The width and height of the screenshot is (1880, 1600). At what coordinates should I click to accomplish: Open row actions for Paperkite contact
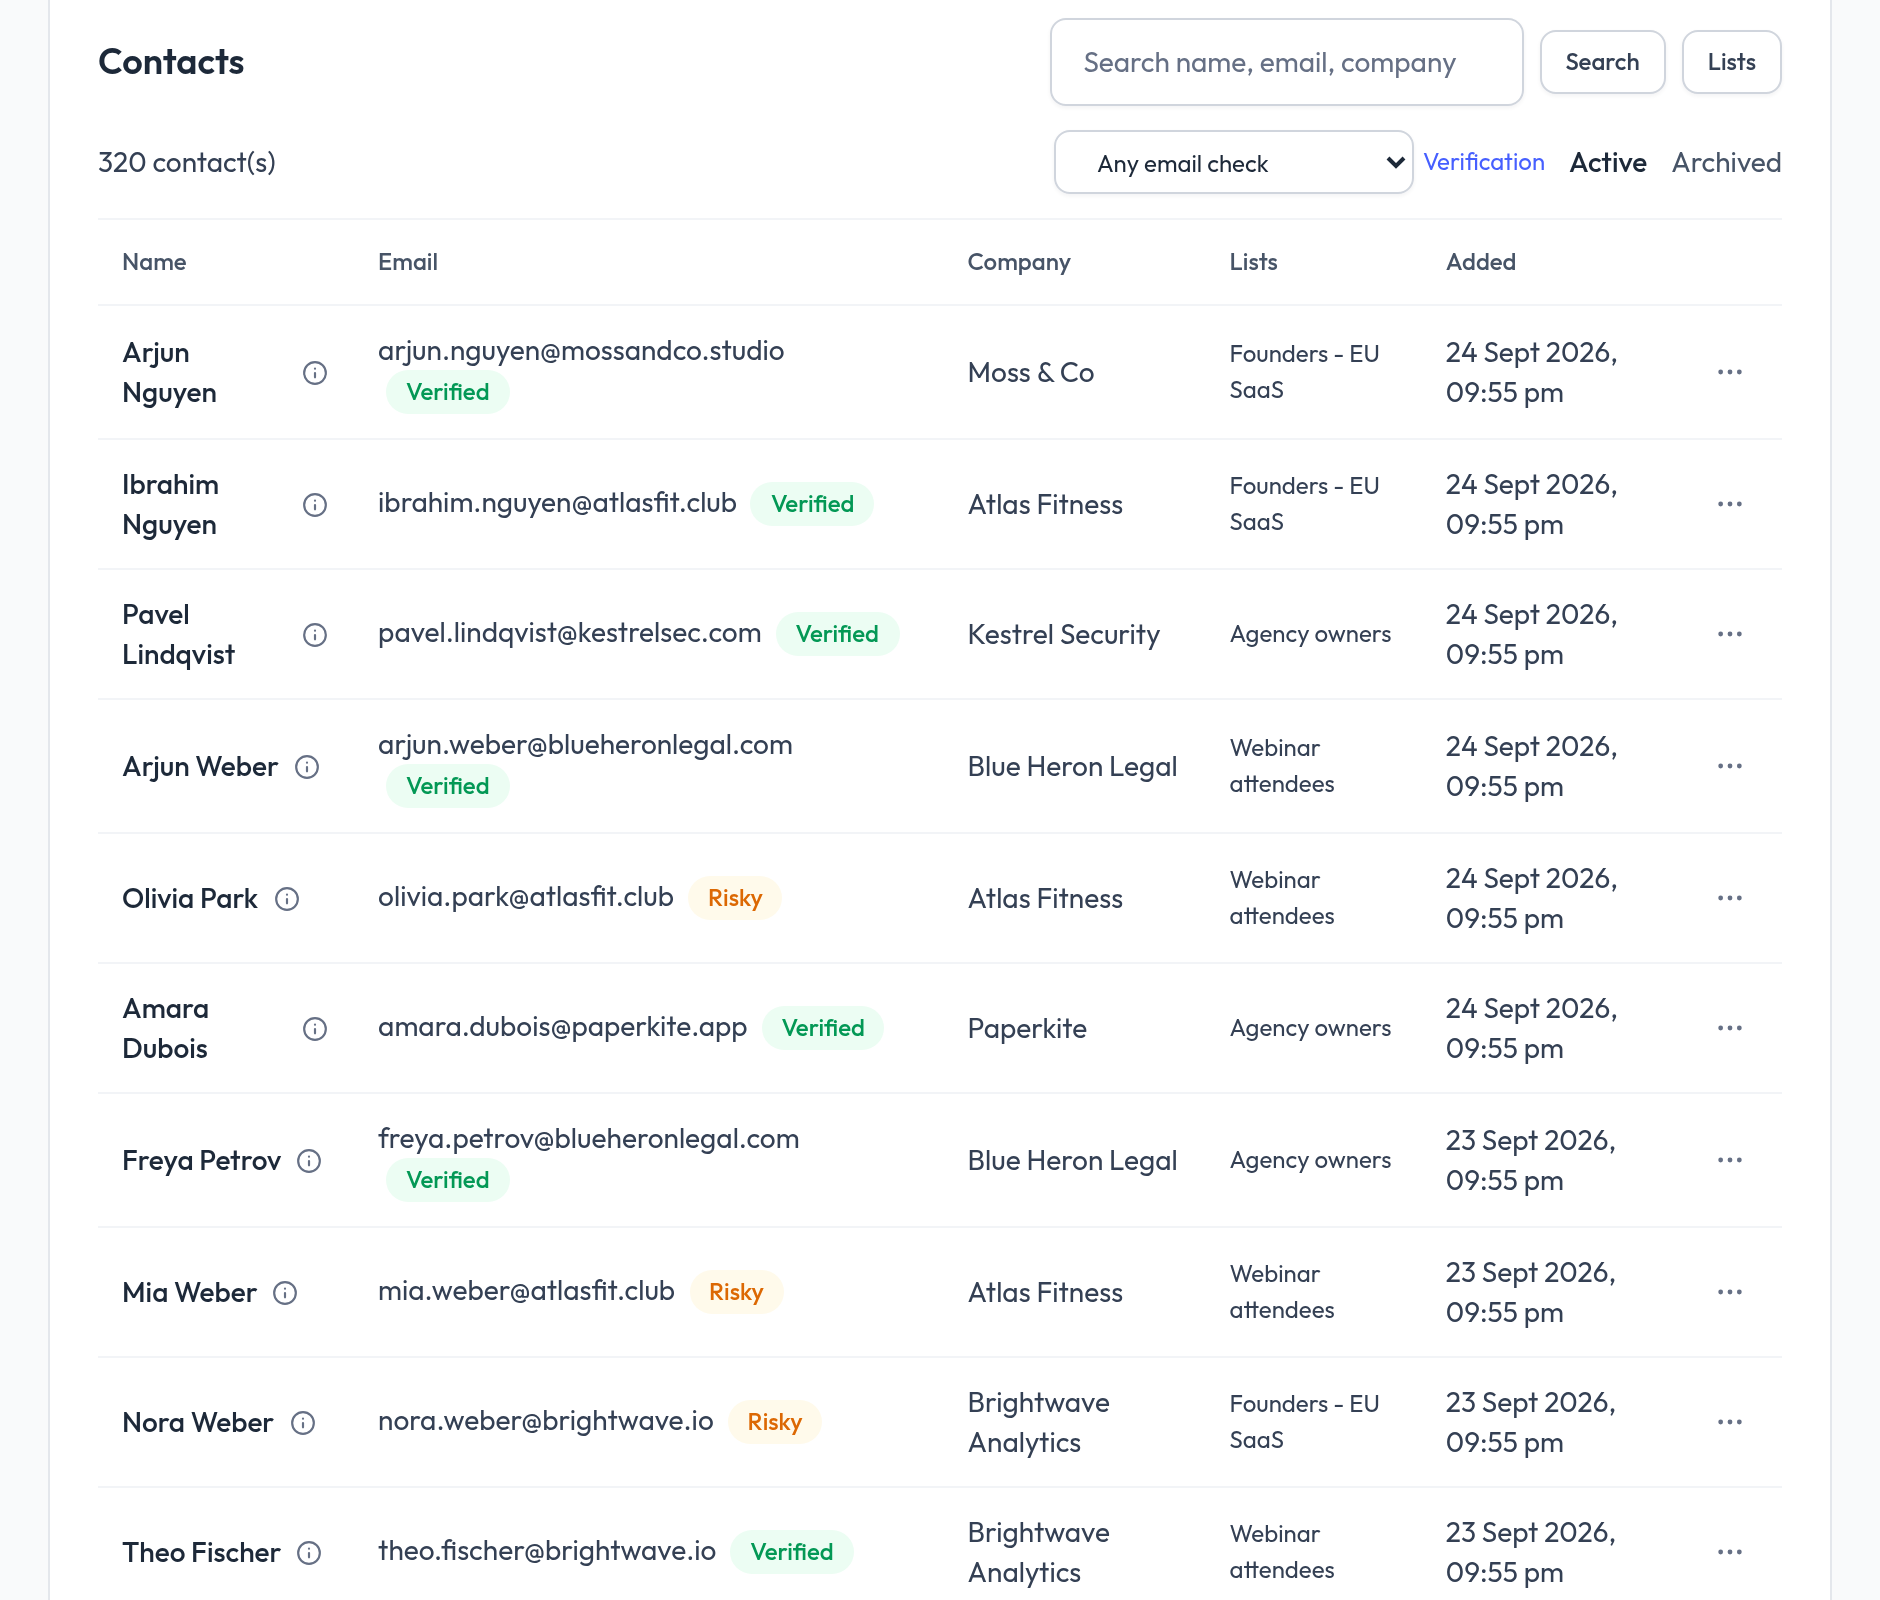click(x=1730, y=1028)
